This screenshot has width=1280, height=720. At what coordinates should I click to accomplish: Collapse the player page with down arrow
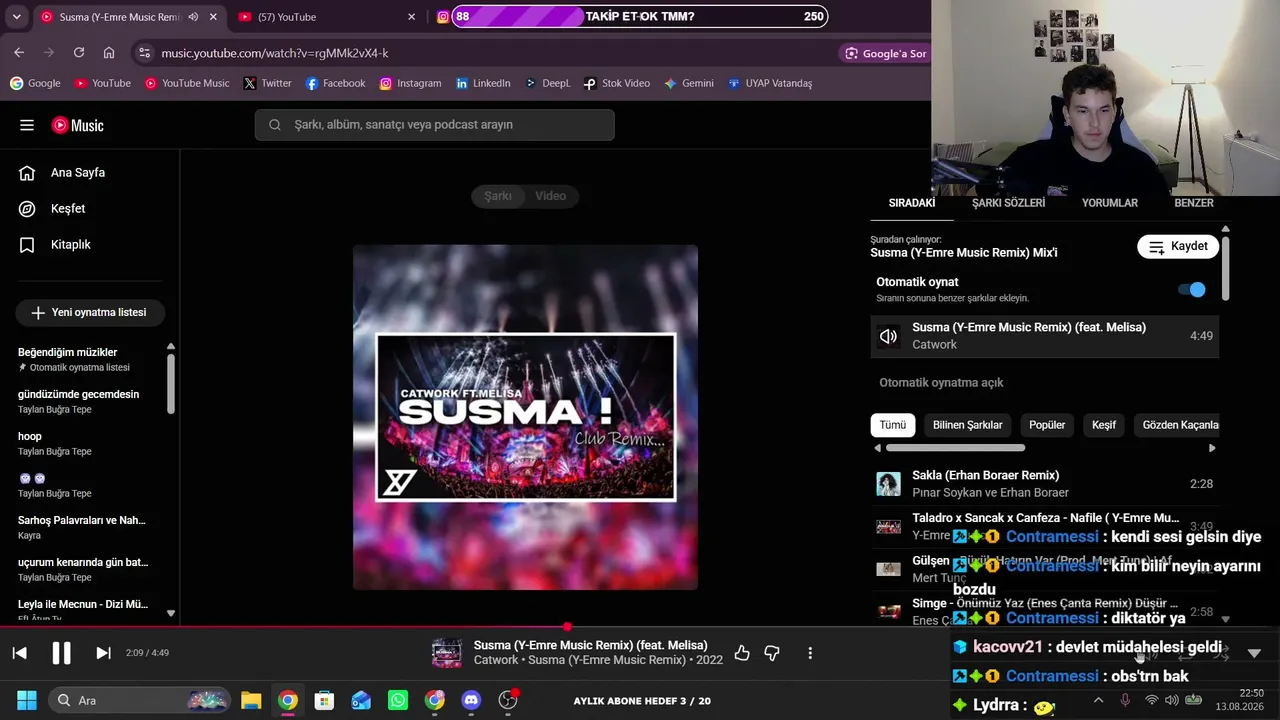[1254, 653]
